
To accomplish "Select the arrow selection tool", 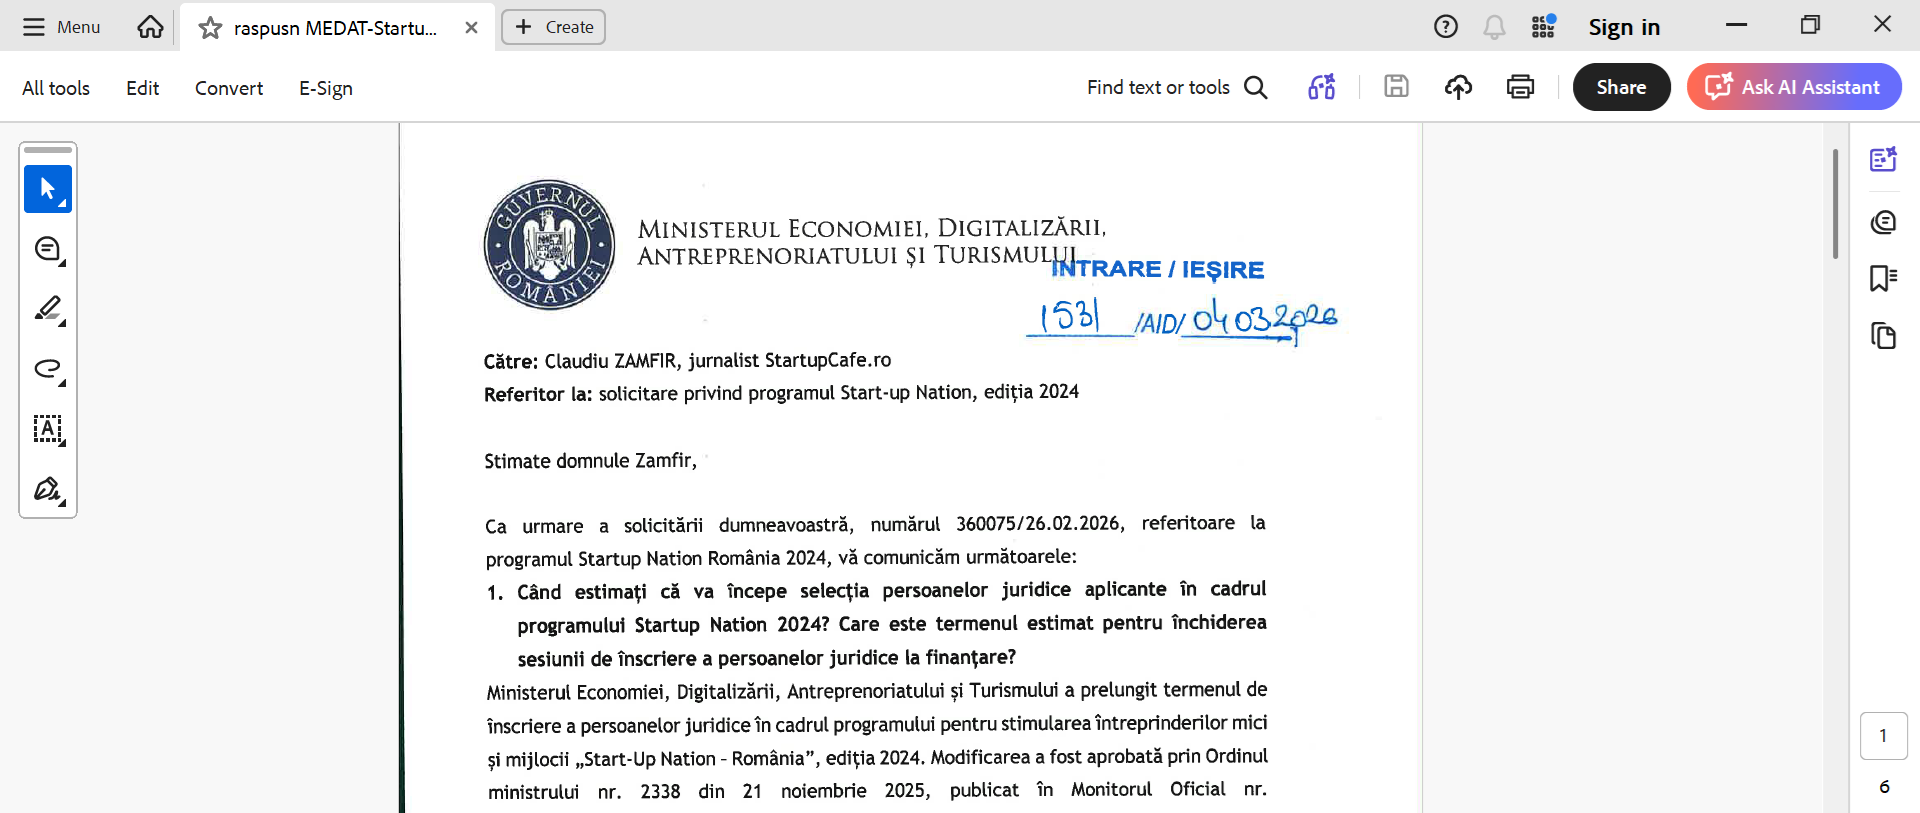I will click(47, 189).
